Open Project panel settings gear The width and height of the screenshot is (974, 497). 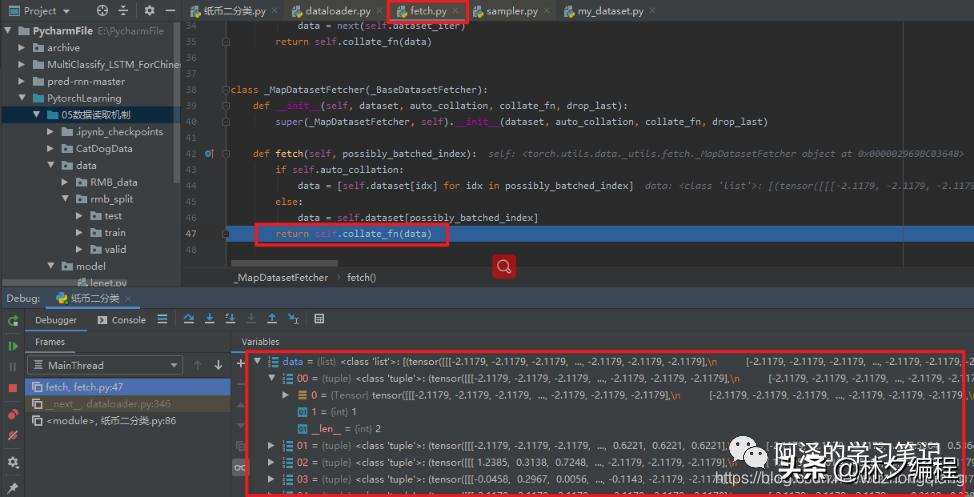tap(149, 11)
